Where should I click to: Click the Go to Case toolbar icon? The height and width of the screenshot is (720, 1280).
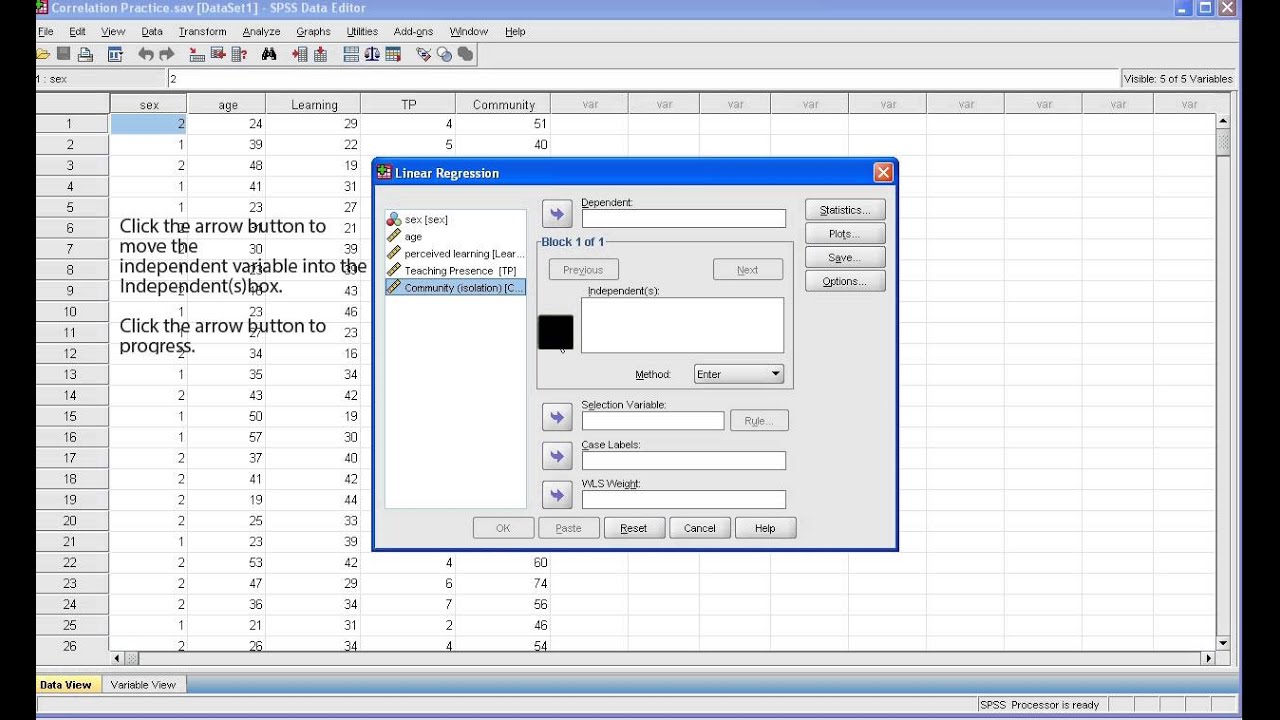tap(197, 54)
